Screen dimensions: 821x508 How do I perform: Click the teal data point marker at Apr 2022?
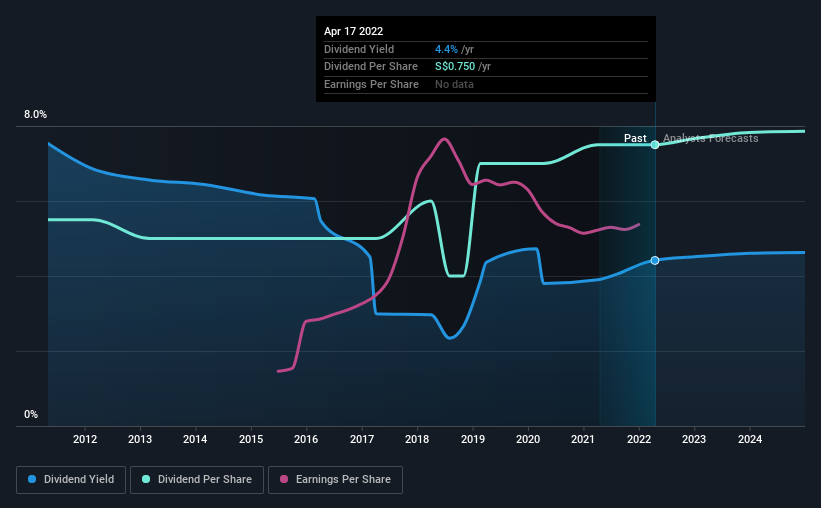point(655,145)
